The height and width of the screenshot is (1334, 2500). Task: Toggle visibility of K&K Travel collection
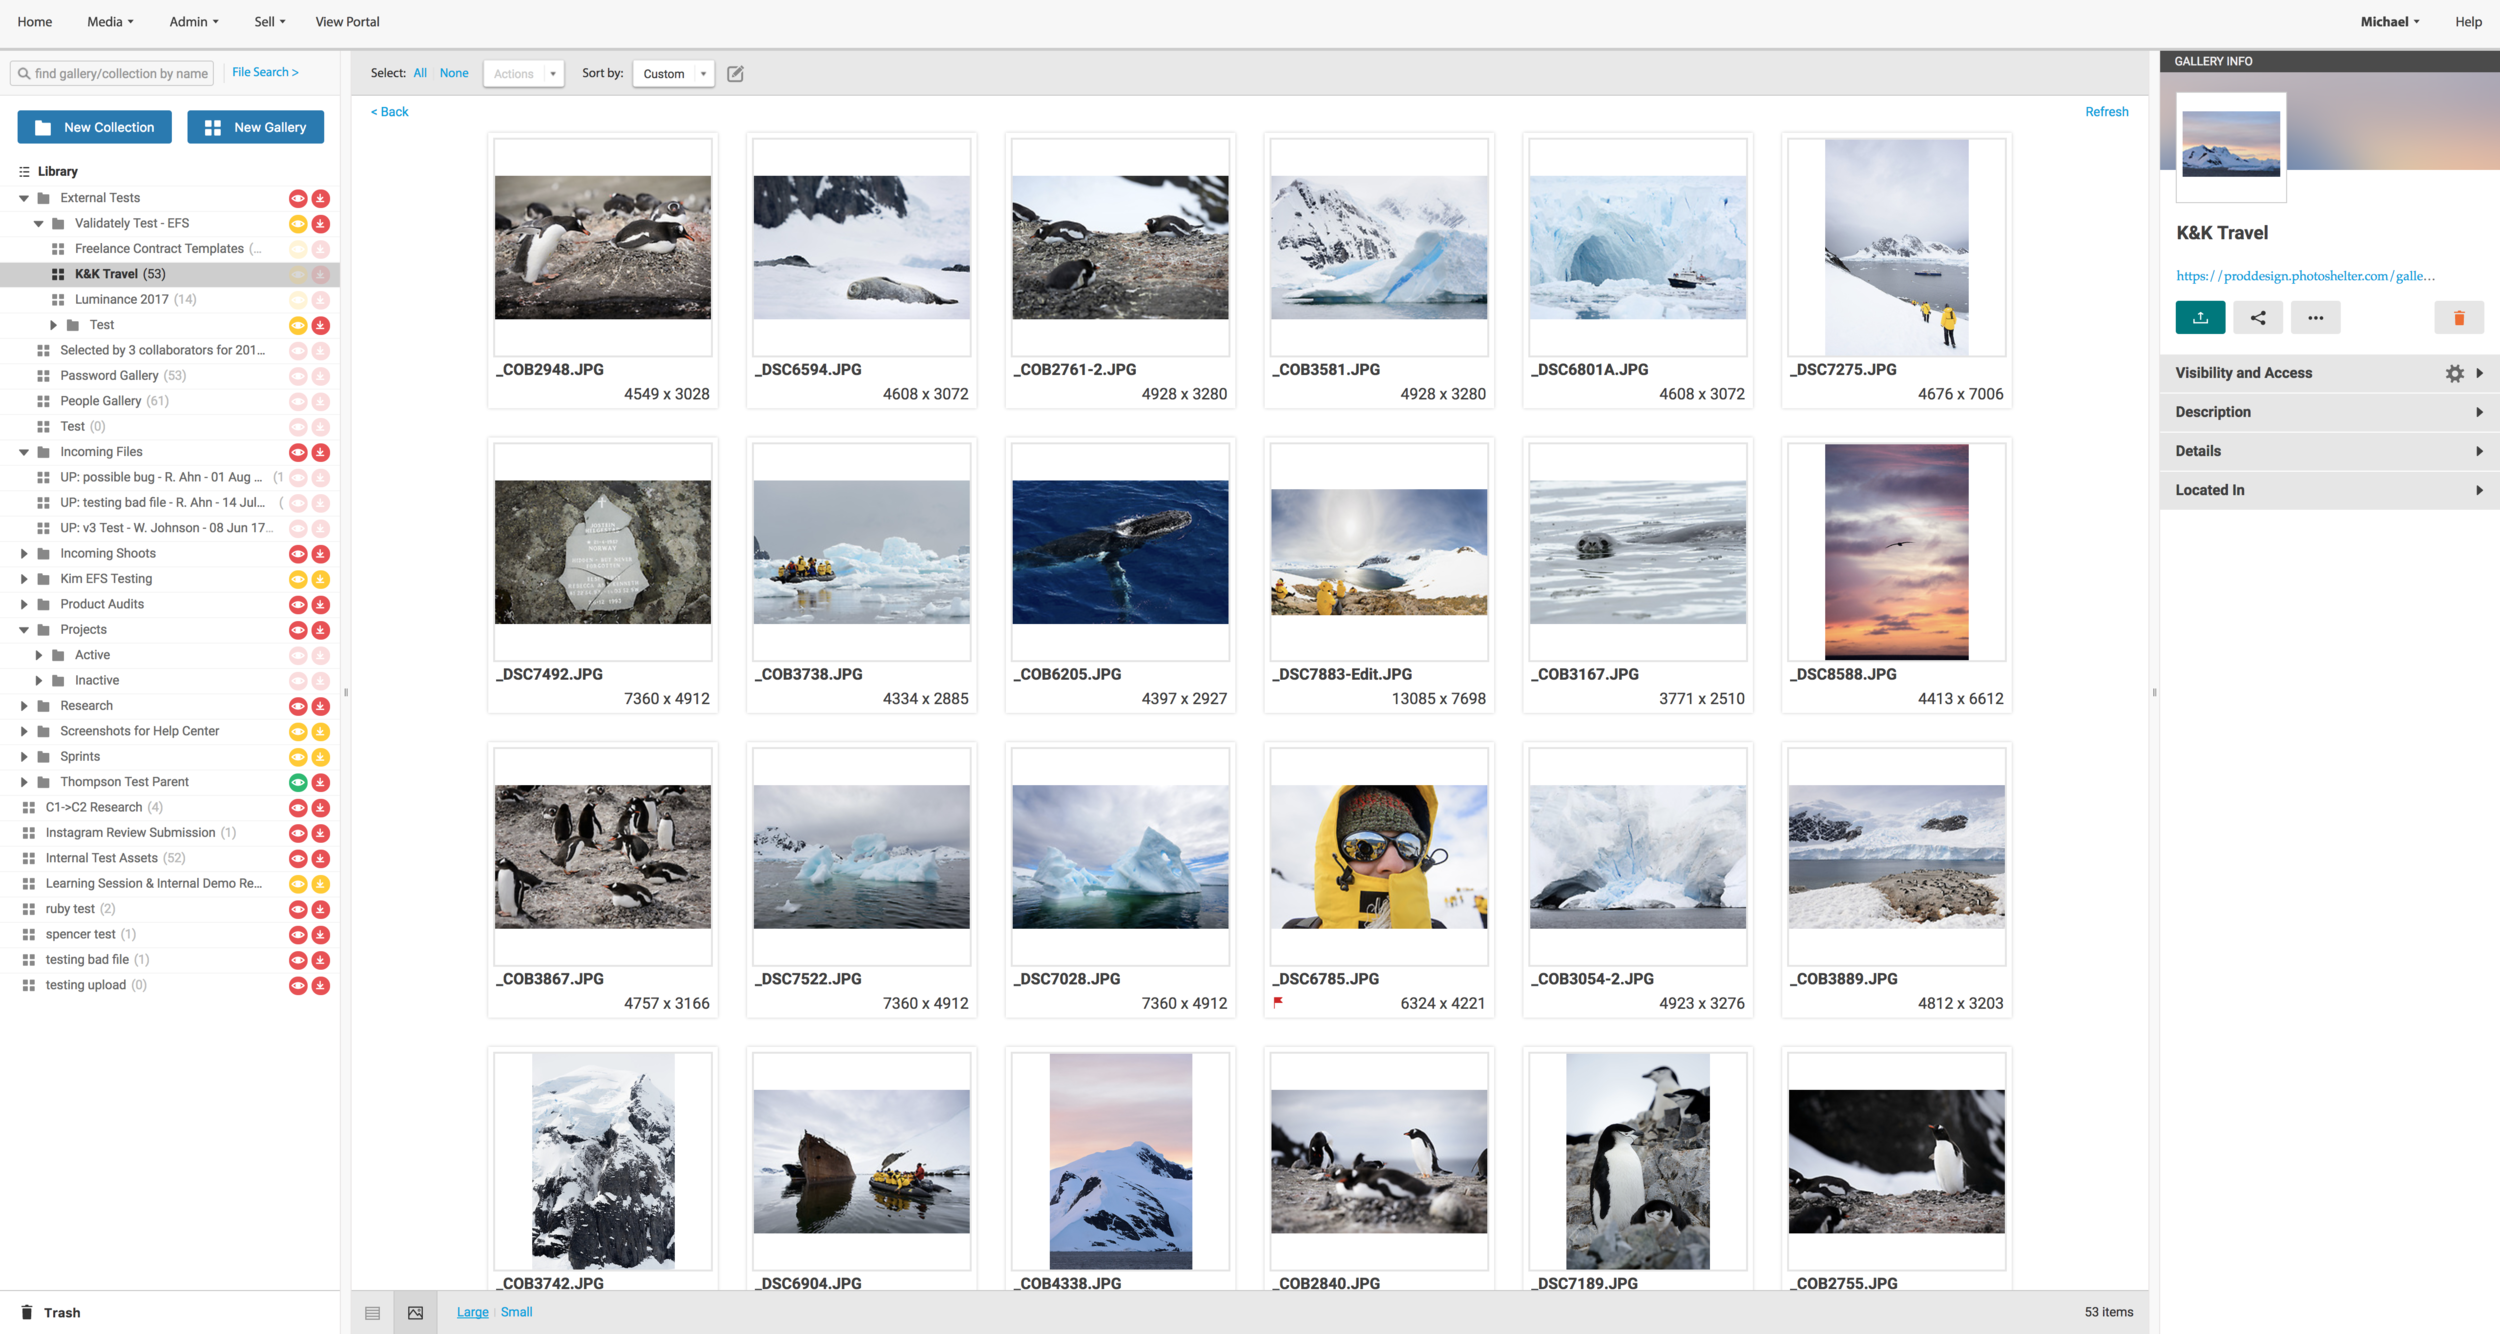[x=299, y=274]
